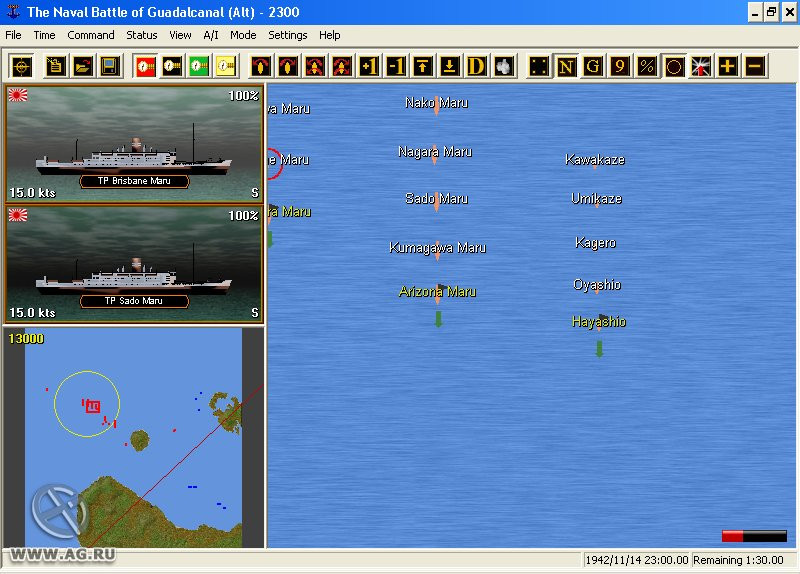Image resolution: width=800 pixels, height=574 pixels.
Task: Click the star shell burst icon
Action: click(x=701, y=66)
